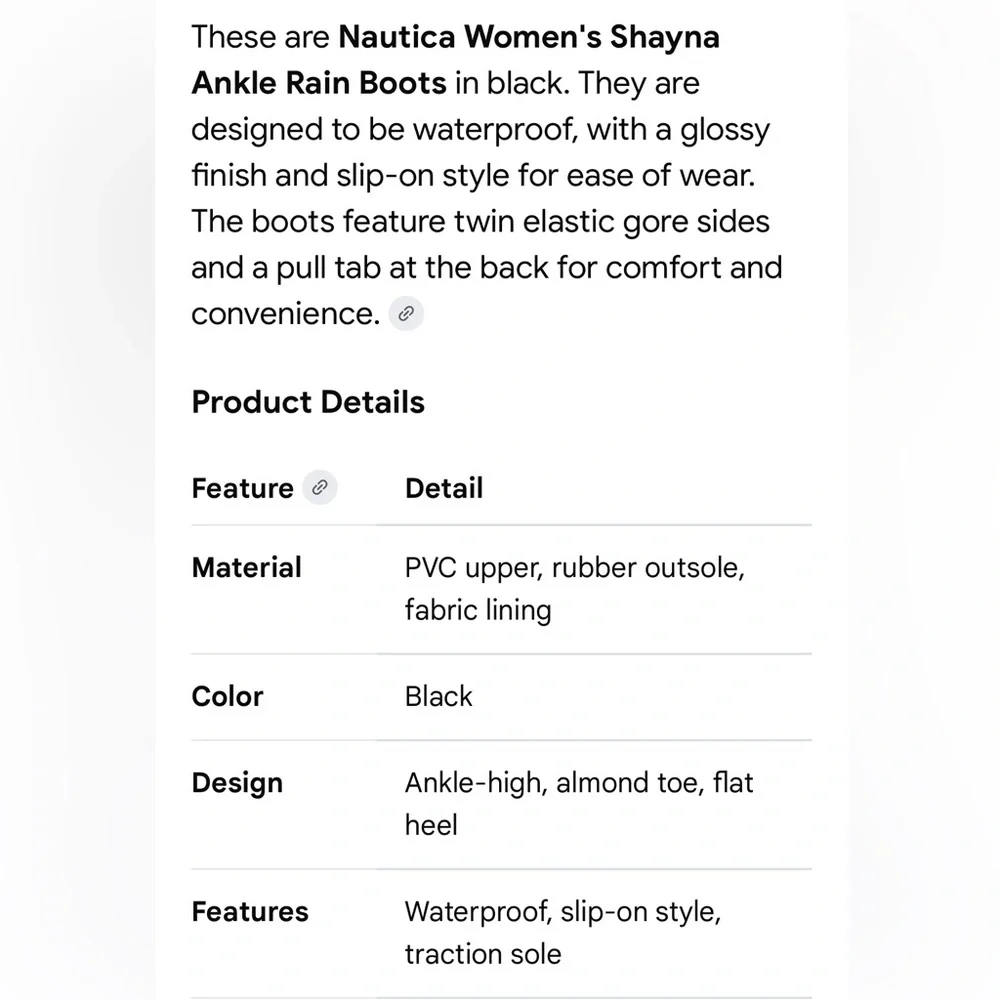
Task: Click the "Design" row label
Action: (237, 783)
